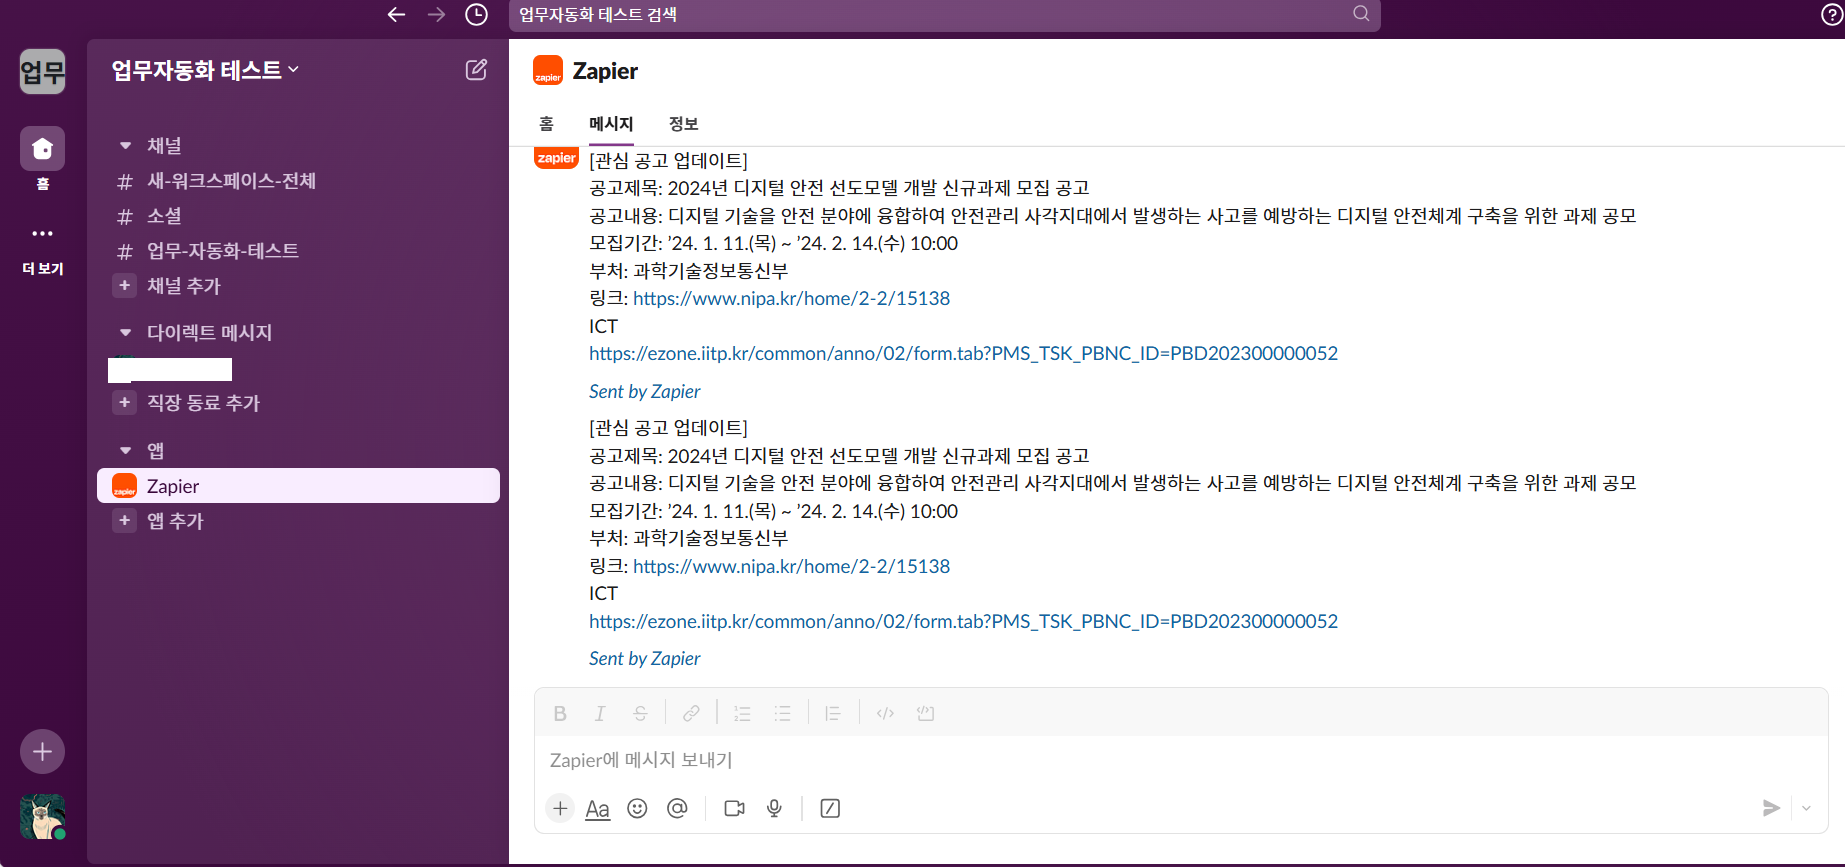The height and width of the screenshot is (867, 1845).
Task: Toggle bold formatting
Action: click(560, 713)
